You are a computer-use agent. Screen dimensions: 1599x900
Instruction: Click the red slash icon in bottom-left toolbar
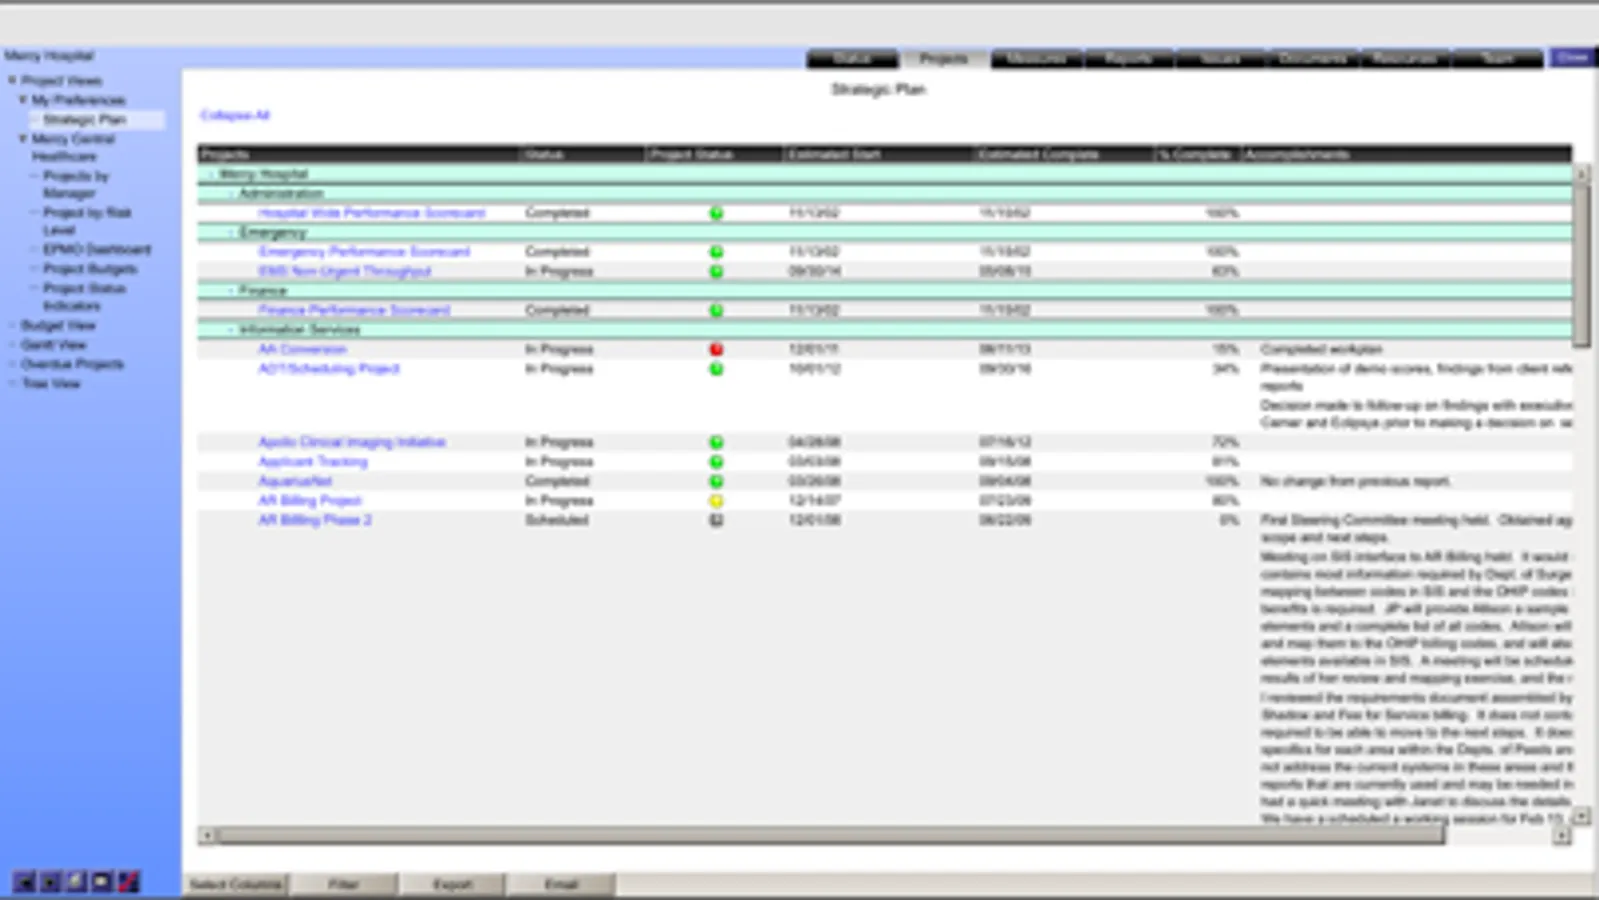pyautogui.click(x=128, y=882)
